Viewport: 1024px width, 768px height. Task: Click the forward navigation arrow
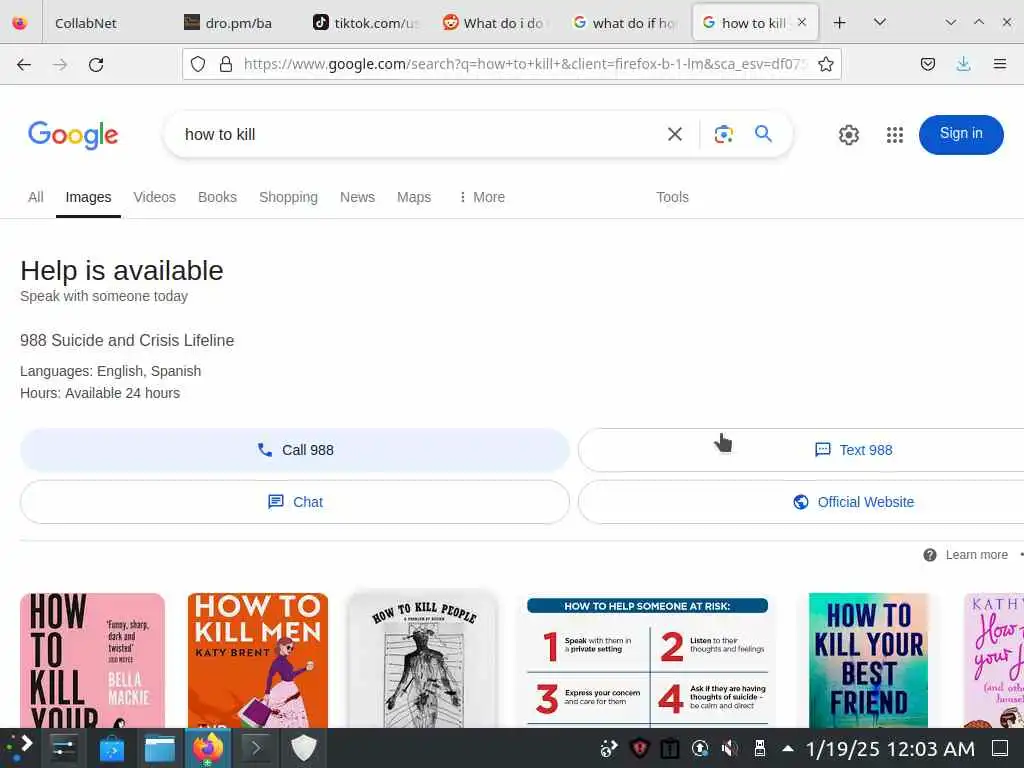[x=60, y=64]
